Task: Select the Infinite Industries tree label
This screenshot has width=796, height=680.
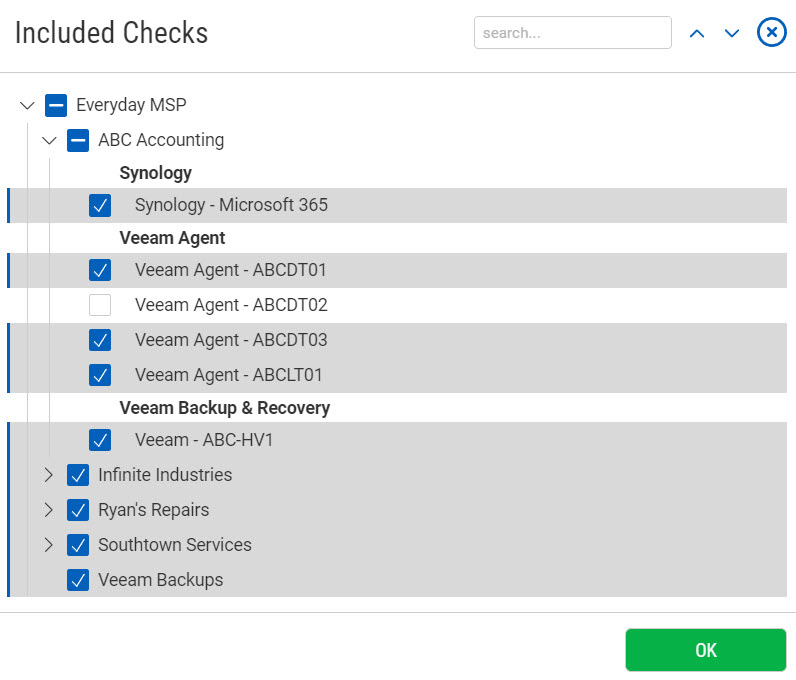Action: click(x=165, y=475)
